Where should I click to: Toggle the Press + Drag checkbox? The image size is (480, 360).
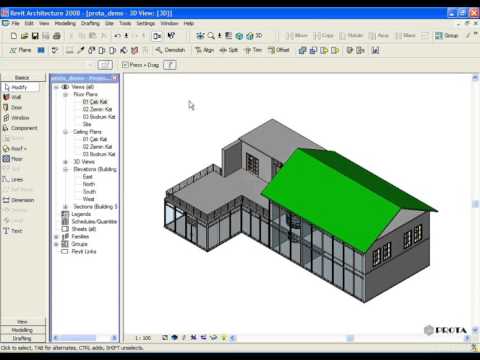[x=125, y=65]
